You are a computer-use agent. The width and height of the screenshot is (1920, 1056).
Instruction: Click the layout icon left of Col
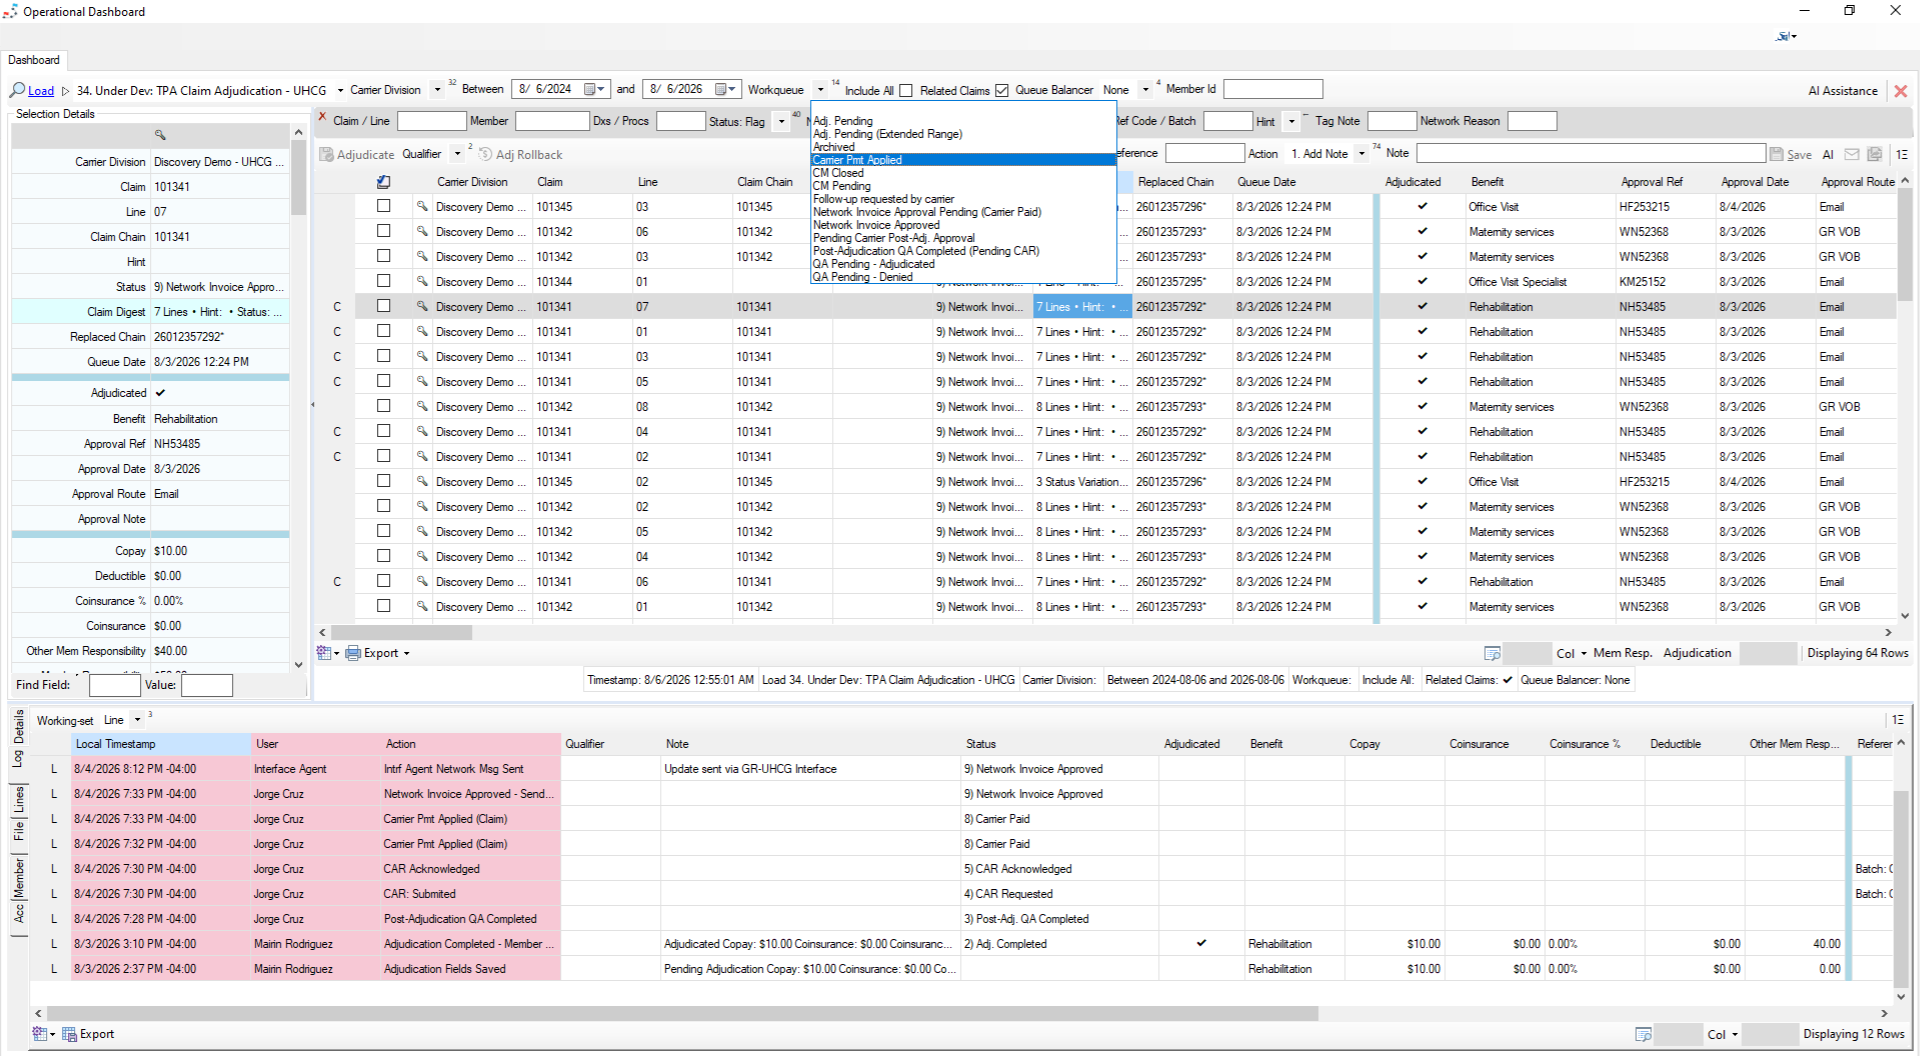pyautogui.click(x=1492, y=653)
